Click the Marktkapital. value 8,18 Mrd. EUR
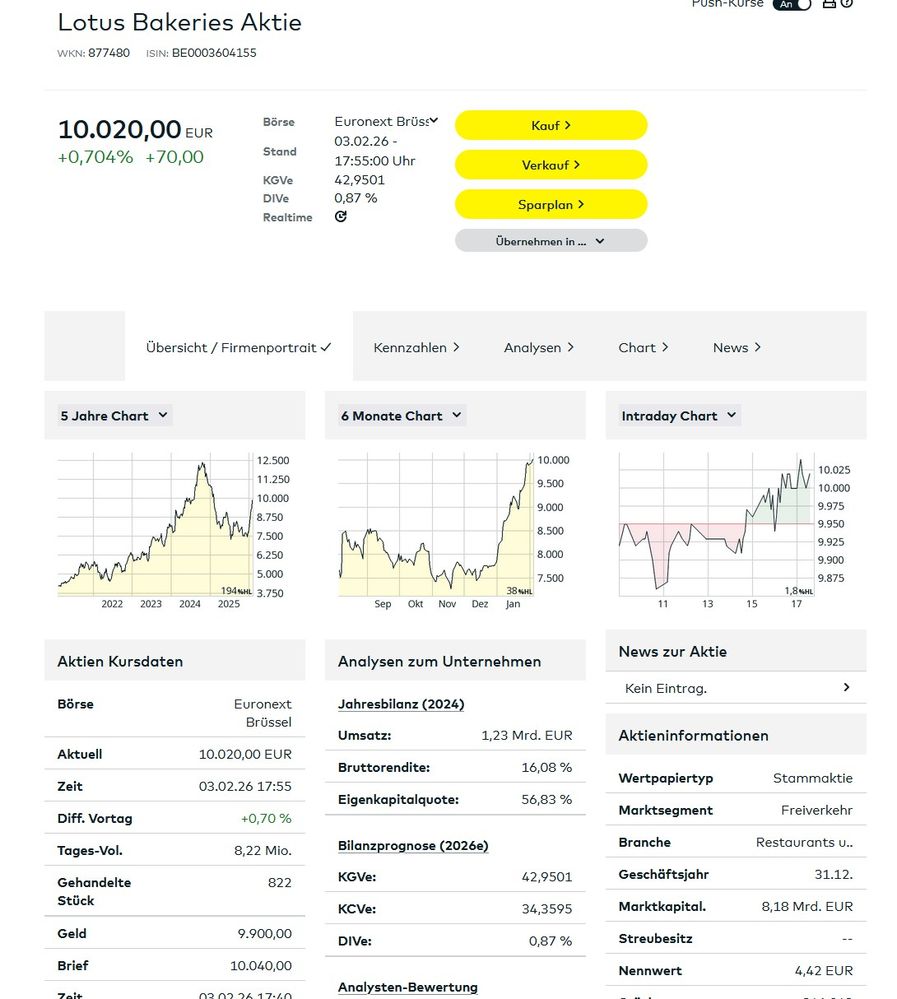The image size is (897, 999). pos(807,906)
